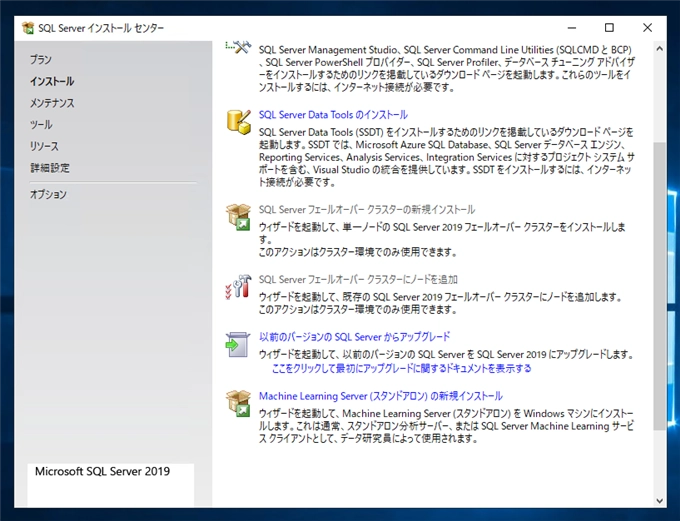
Task: Click the scrollbar up arrow
Action: point(660,49)
